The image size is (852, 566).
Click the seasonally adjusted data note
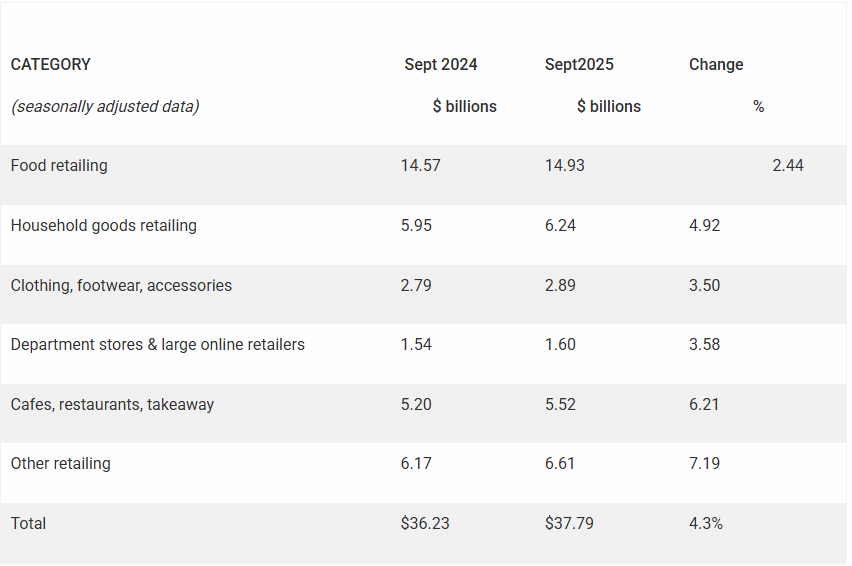point(105,107)
